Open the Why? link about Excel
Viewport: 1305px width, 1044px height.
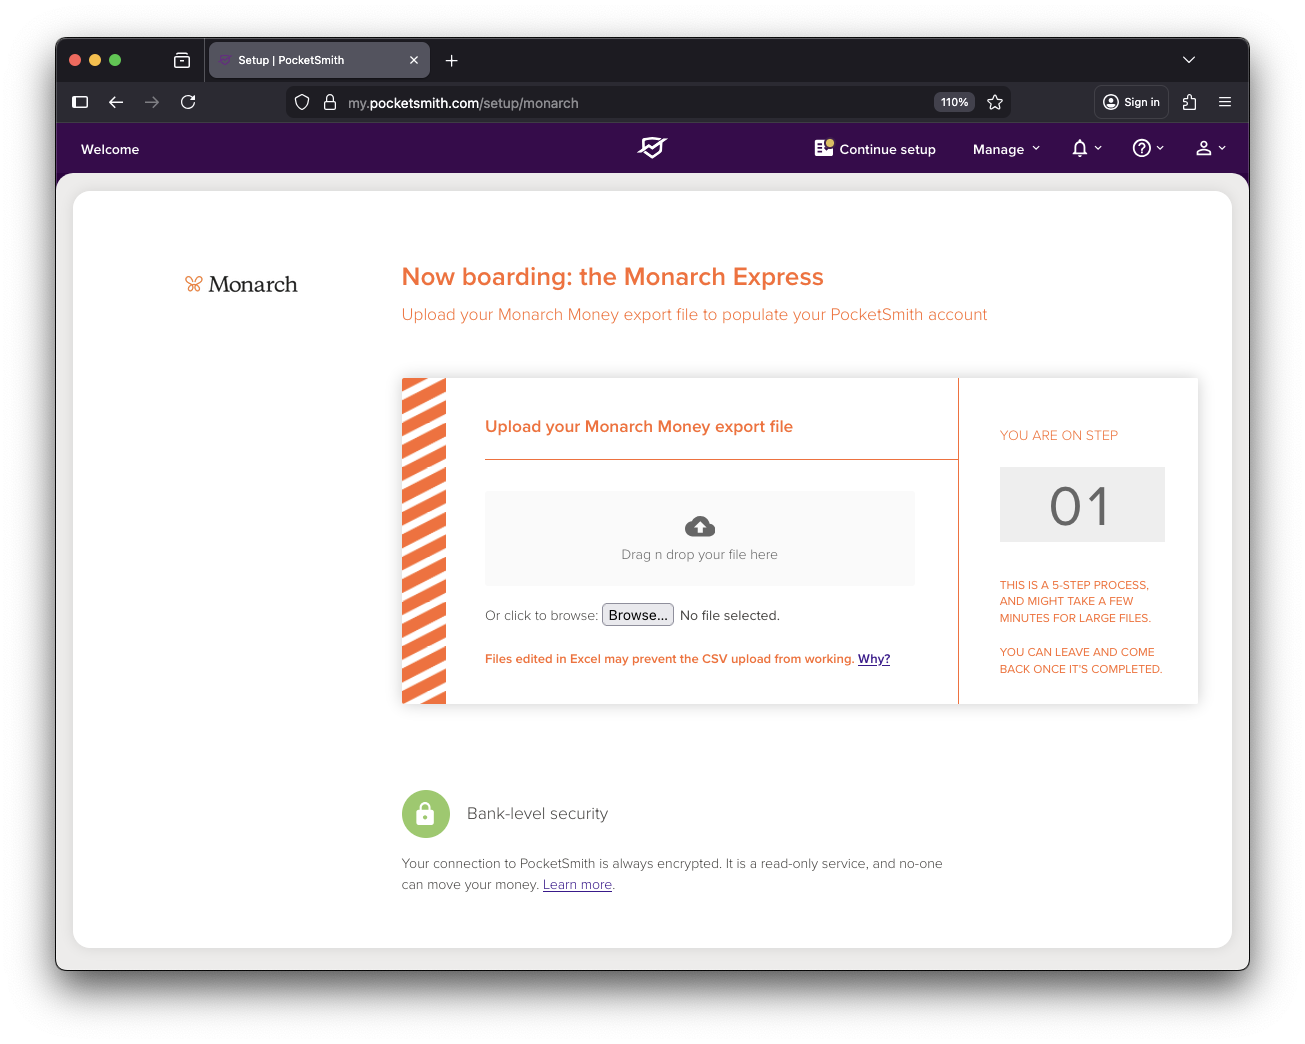point(873,659)
